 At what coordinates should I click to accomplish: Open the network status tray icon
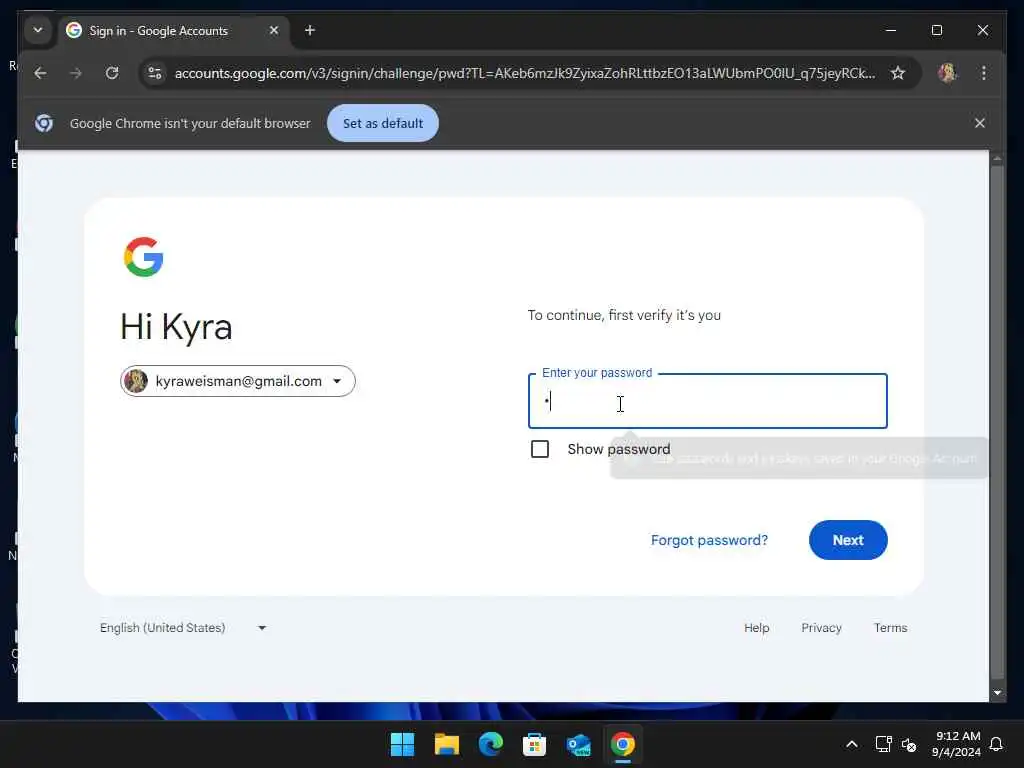coord(883,744)
